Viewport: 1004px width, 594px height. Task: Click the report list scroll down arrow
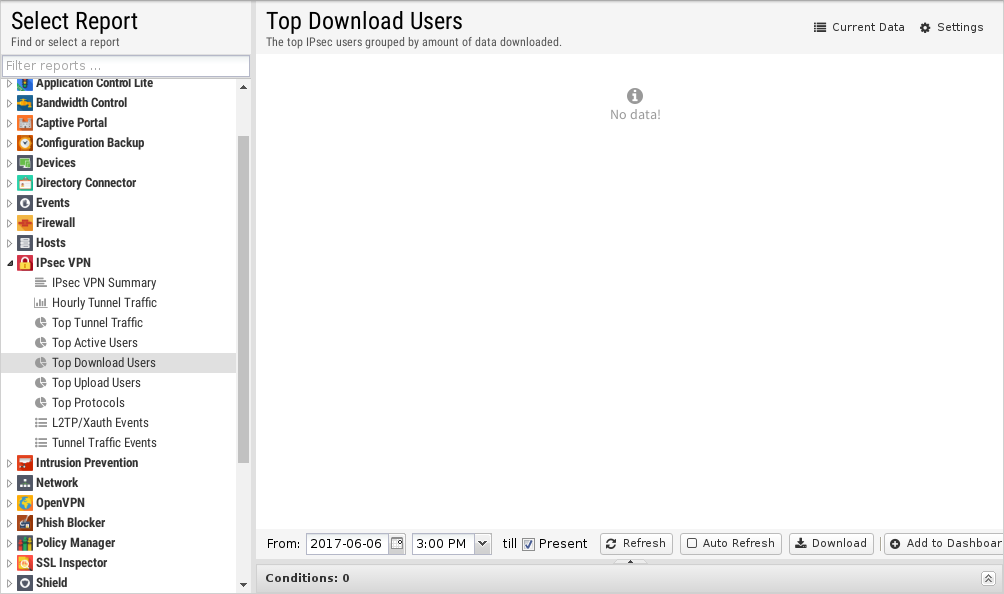click(x=243, y=584)
